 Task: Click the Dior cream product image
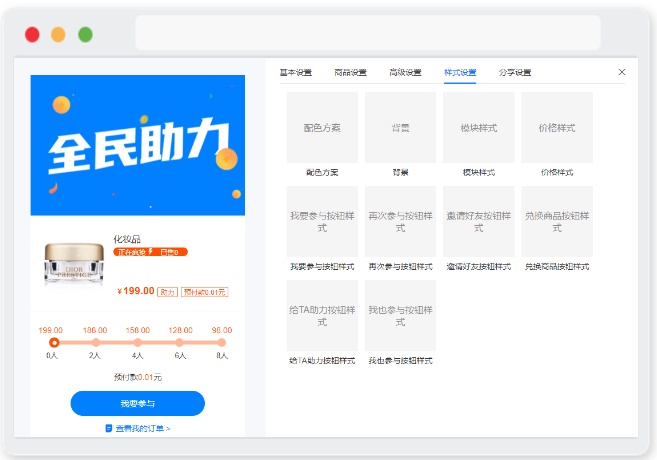point(74,264)
